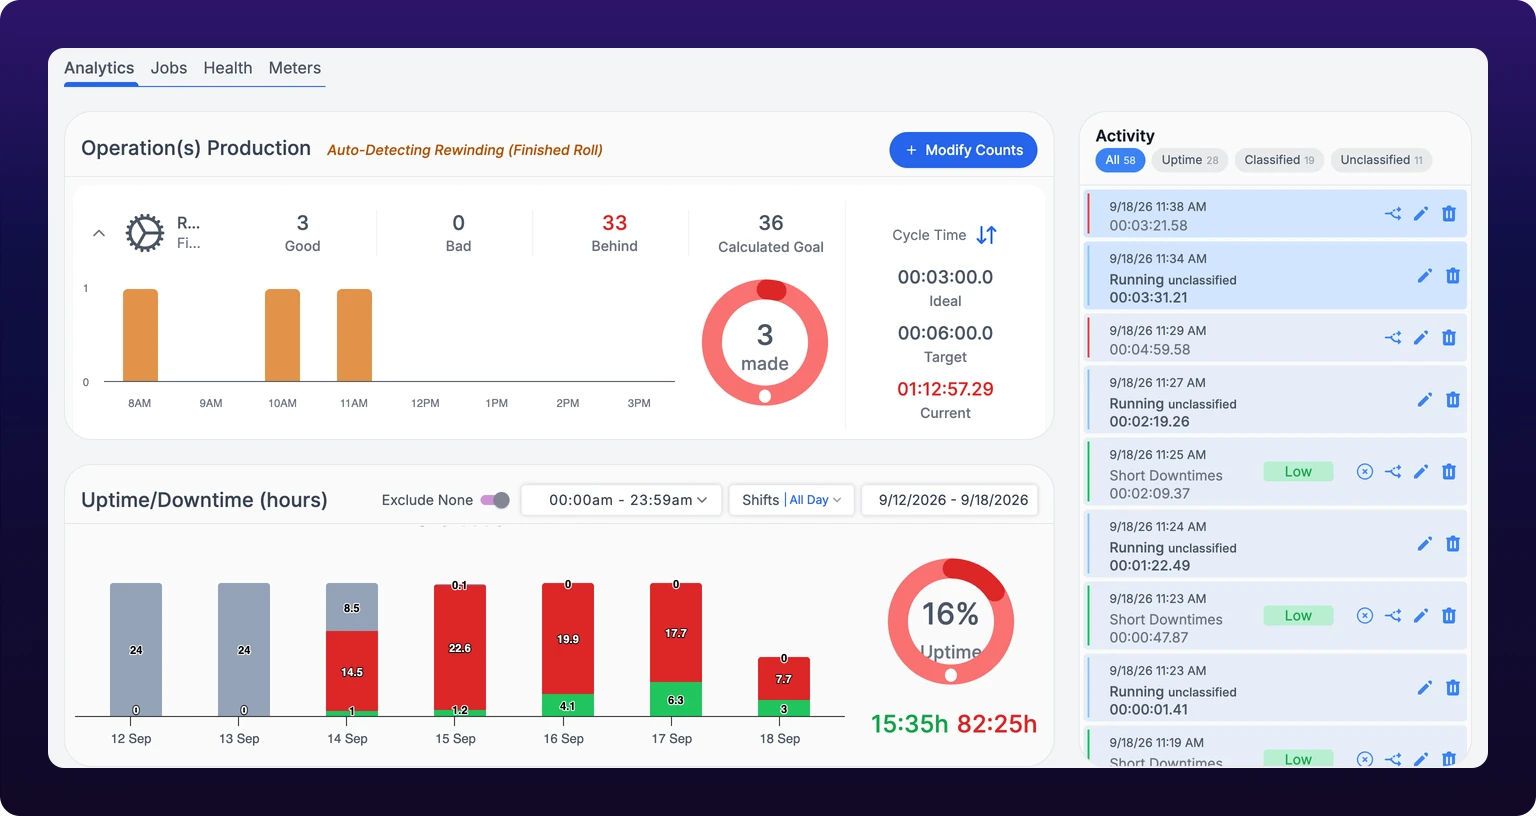This screenshot has height=816, width=1536.
Task: Clear classification on 00:00:47.87 Short Downtimes
Action: coord(1364,616)
